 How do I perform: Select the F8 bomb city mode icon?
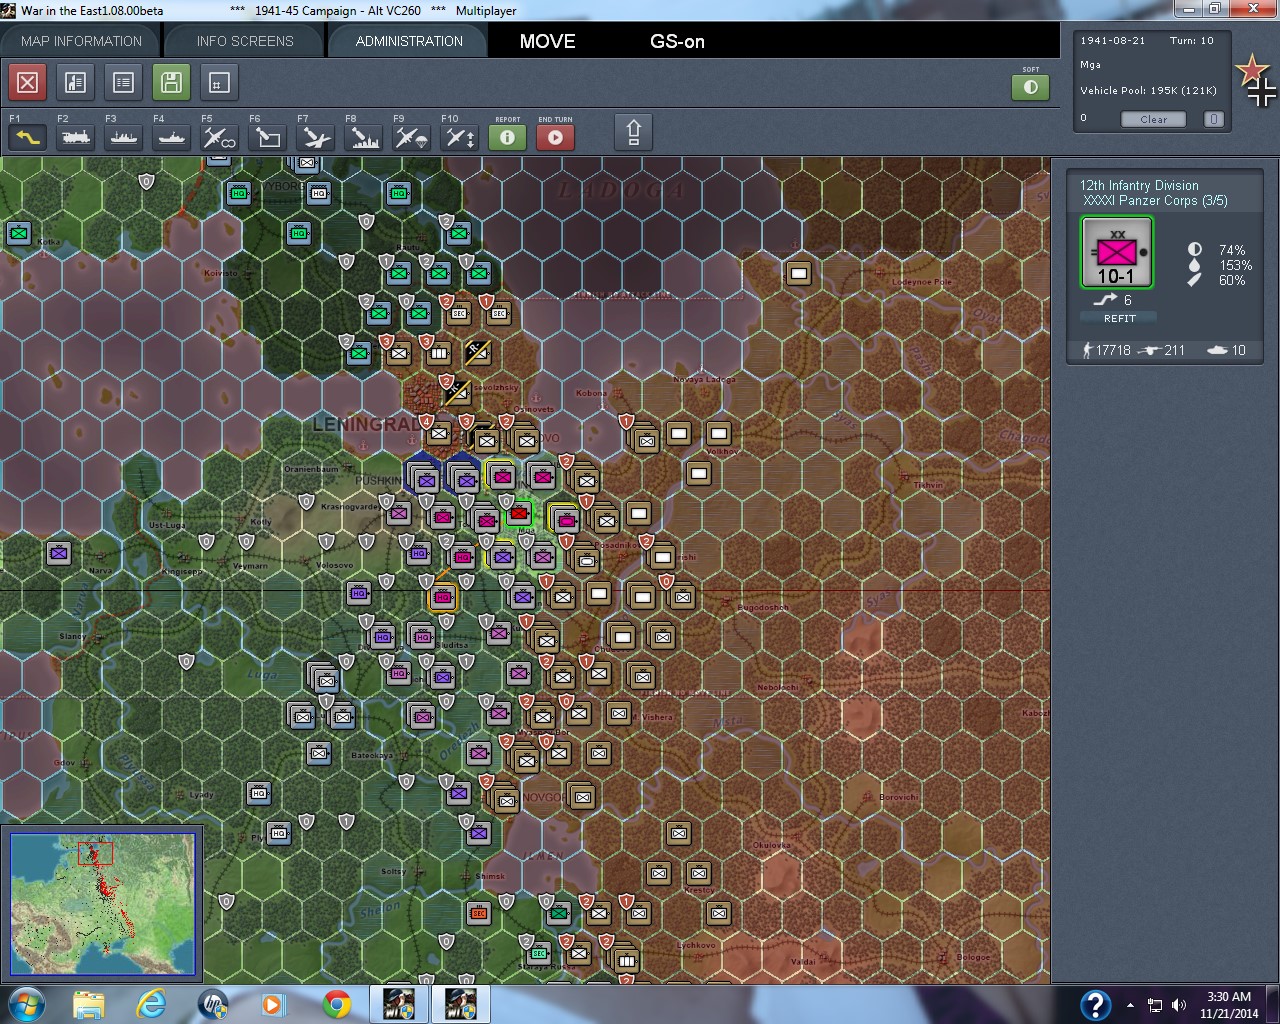[363, 137]
